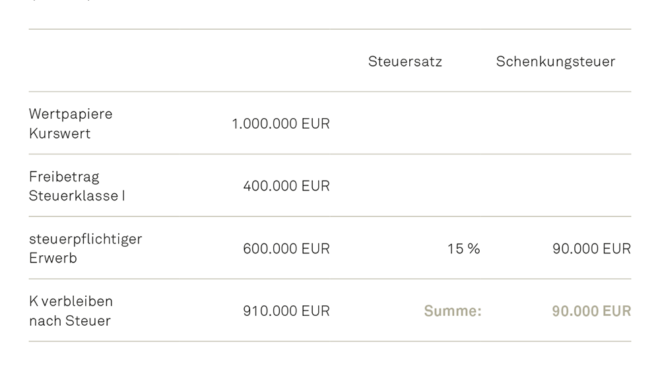Select the K verbleiben nach Steuer label
The image size is (660, 370).
(x=71, y=311)
